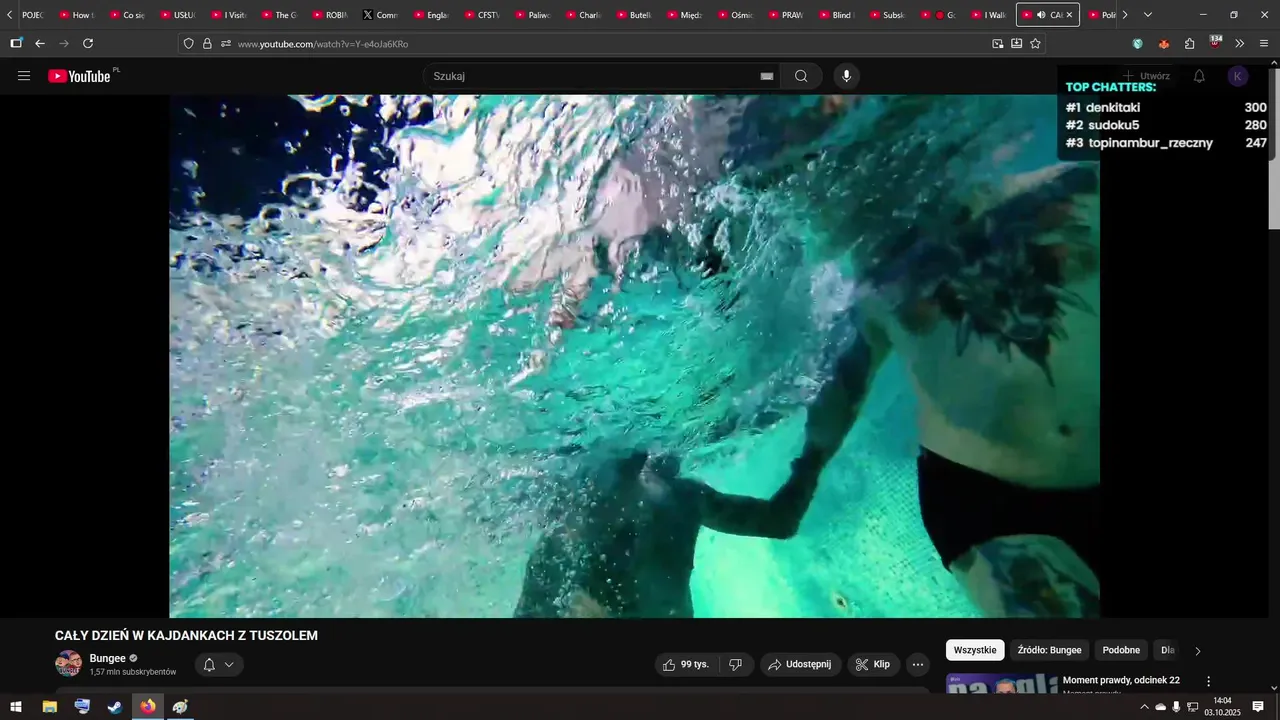The height and width of the screenshot is (720, 1280).
Task: Reload the page with refresh icon
Action: pos(88,44)
